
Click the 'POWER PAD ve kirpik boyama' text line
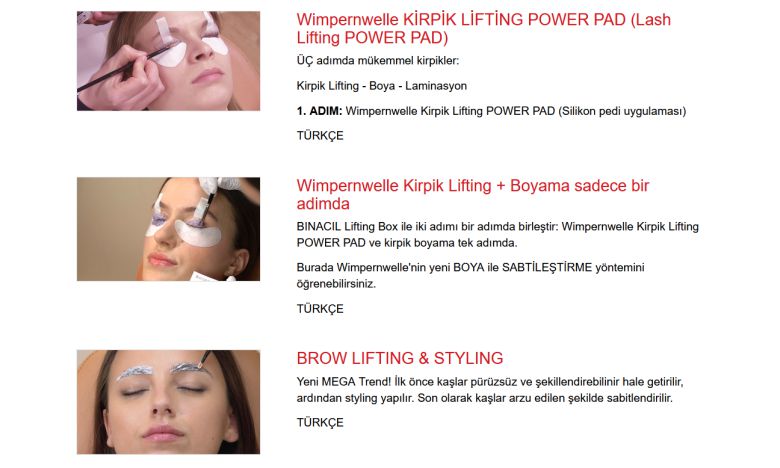point(407,243)
